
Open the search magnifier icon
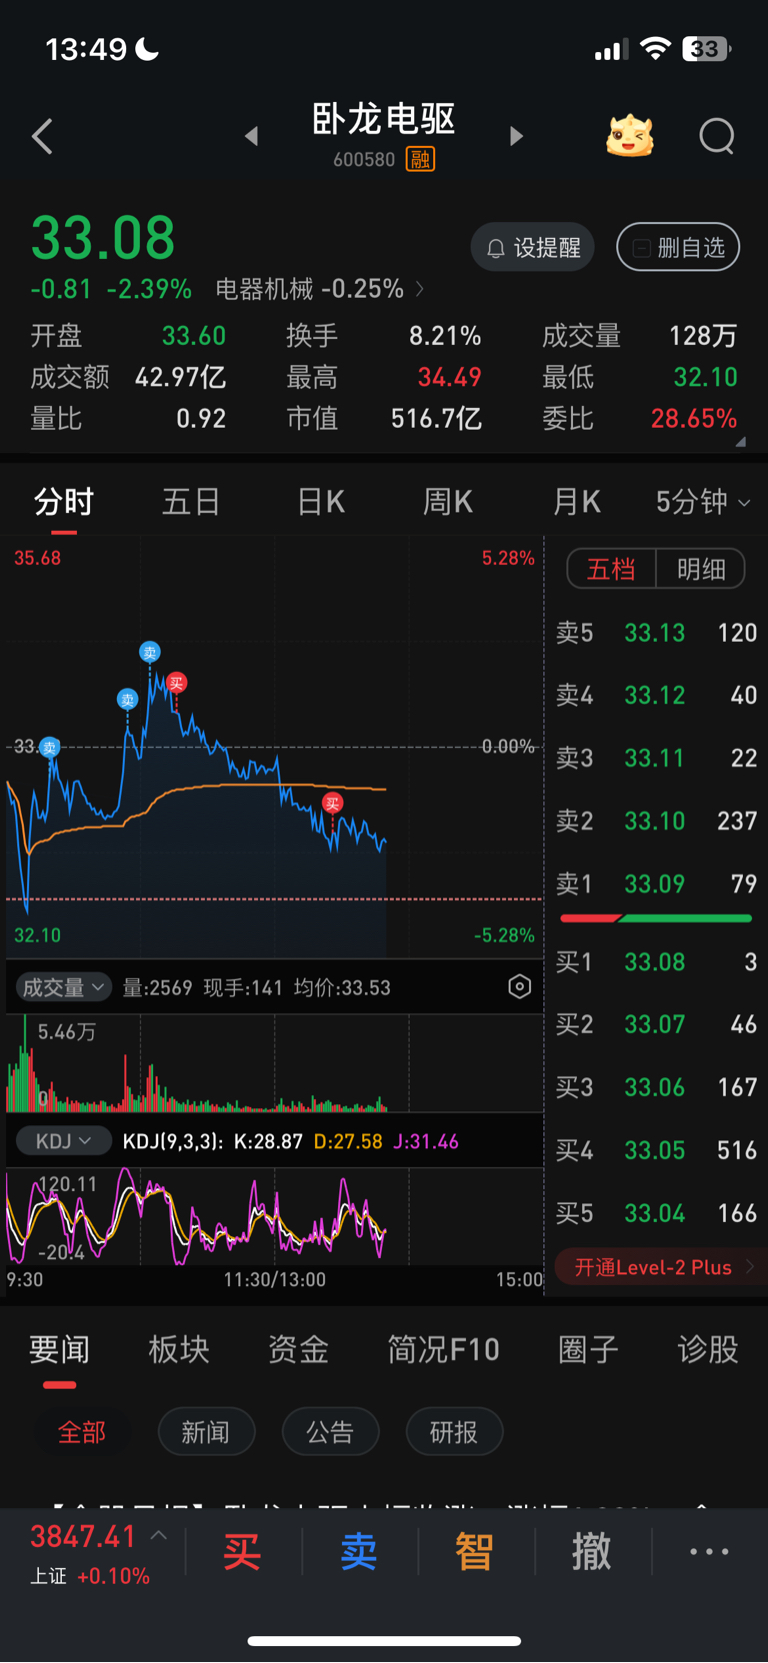[717, 136]
